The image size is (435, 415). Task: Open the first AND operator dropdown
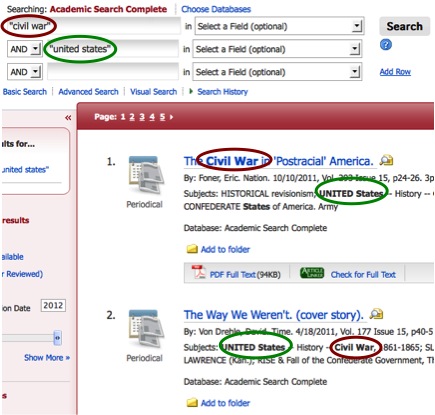tap(25, 49)
